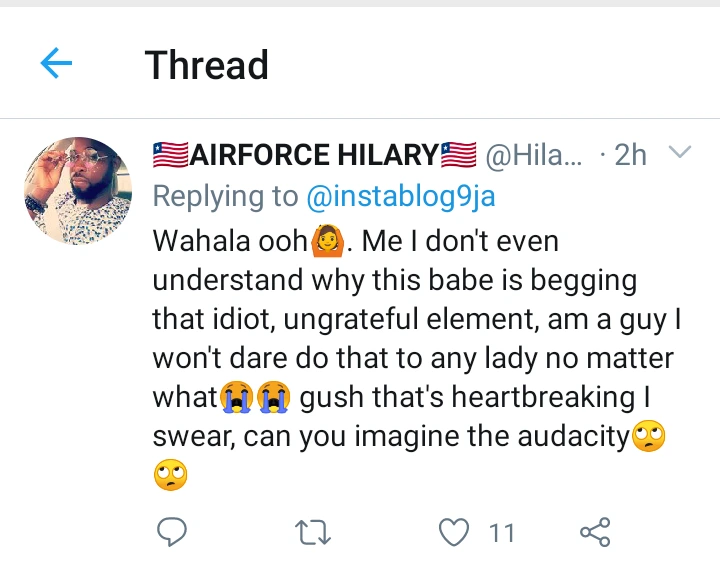
Task: Tap the AIRFORCE HILARY display name
Action: (x=313, y=155)
